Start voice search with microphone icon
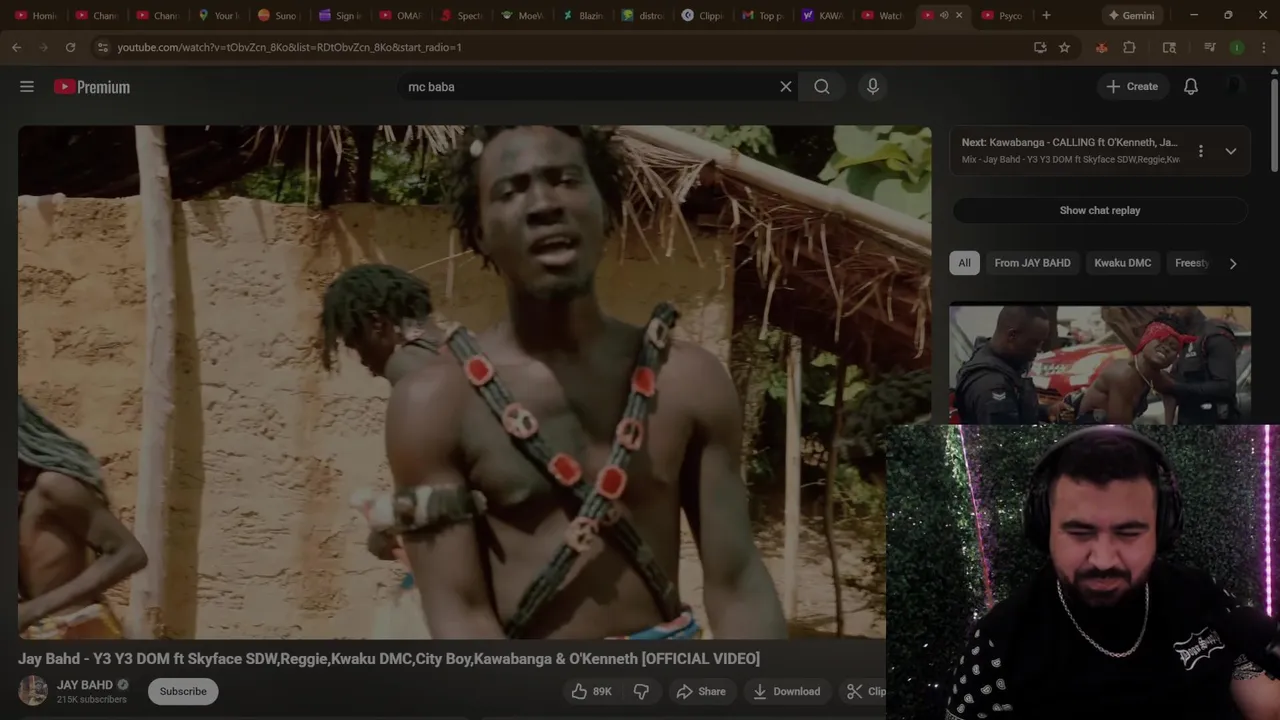 [x=873, y=87]
